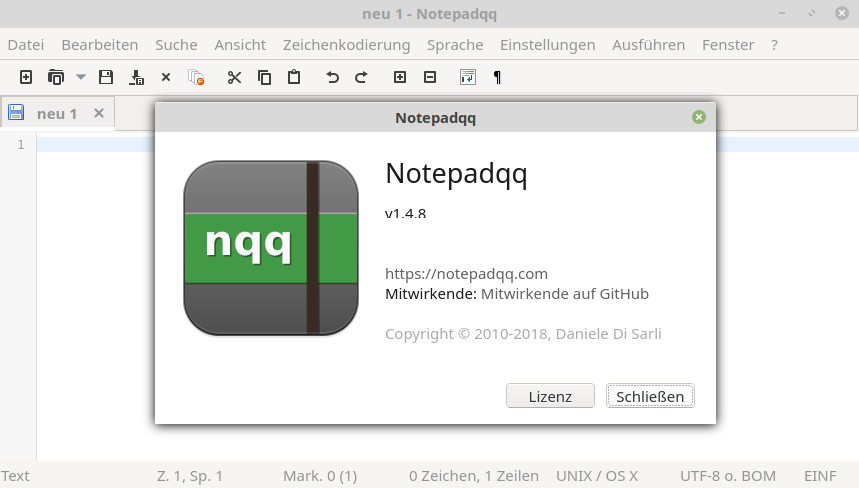Click the Text language status entry
Viewport: 859px width, 488px height.
coord(15,476)
